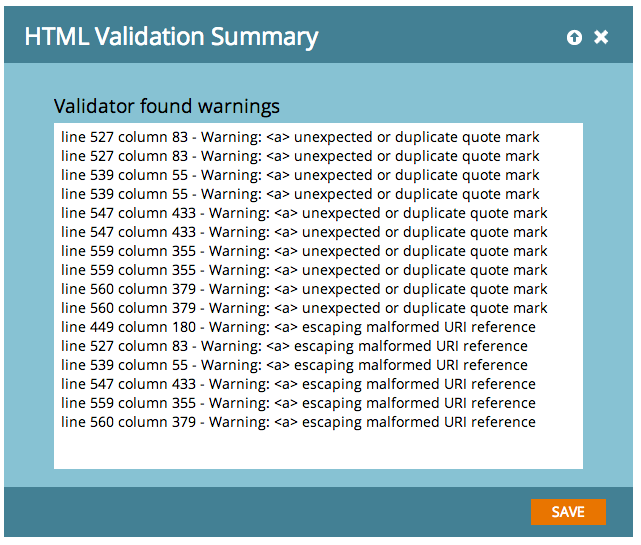Click empty space below the last warning
This screenshot has height=545, width=641.
point(318,448)
